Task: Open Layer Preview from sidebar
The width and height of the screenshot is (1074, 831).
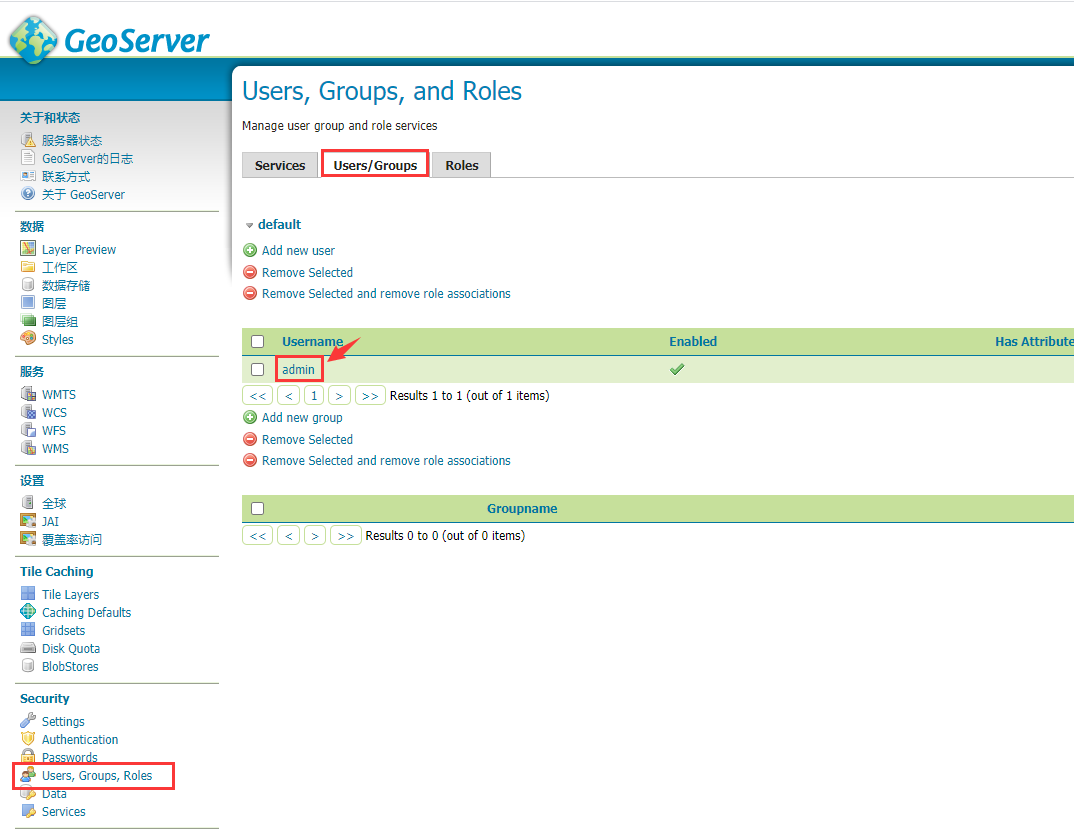Action: tap(78, 249)
